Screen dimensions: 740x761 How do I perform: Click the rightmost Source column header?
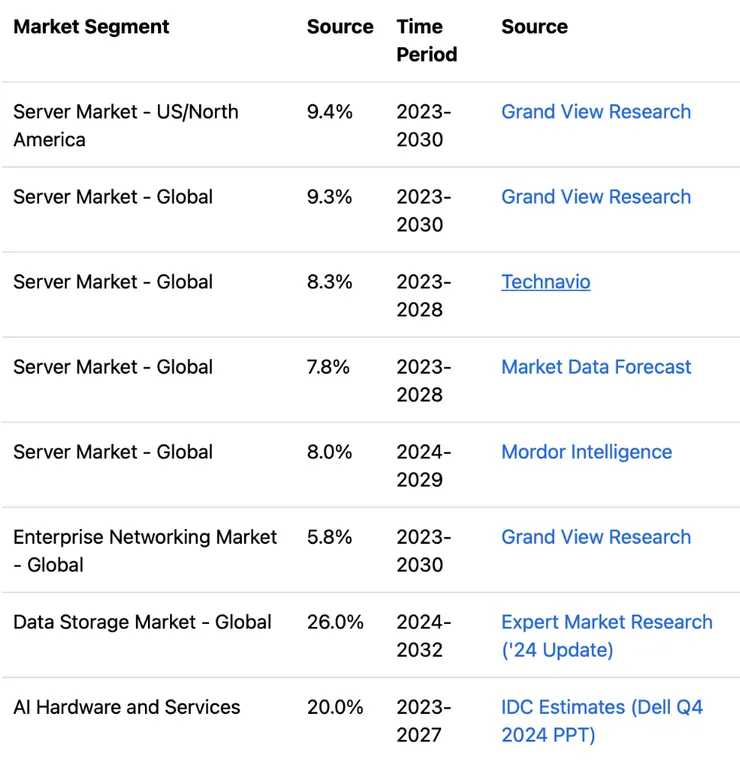pyautogui.click(x=534, y=27)
